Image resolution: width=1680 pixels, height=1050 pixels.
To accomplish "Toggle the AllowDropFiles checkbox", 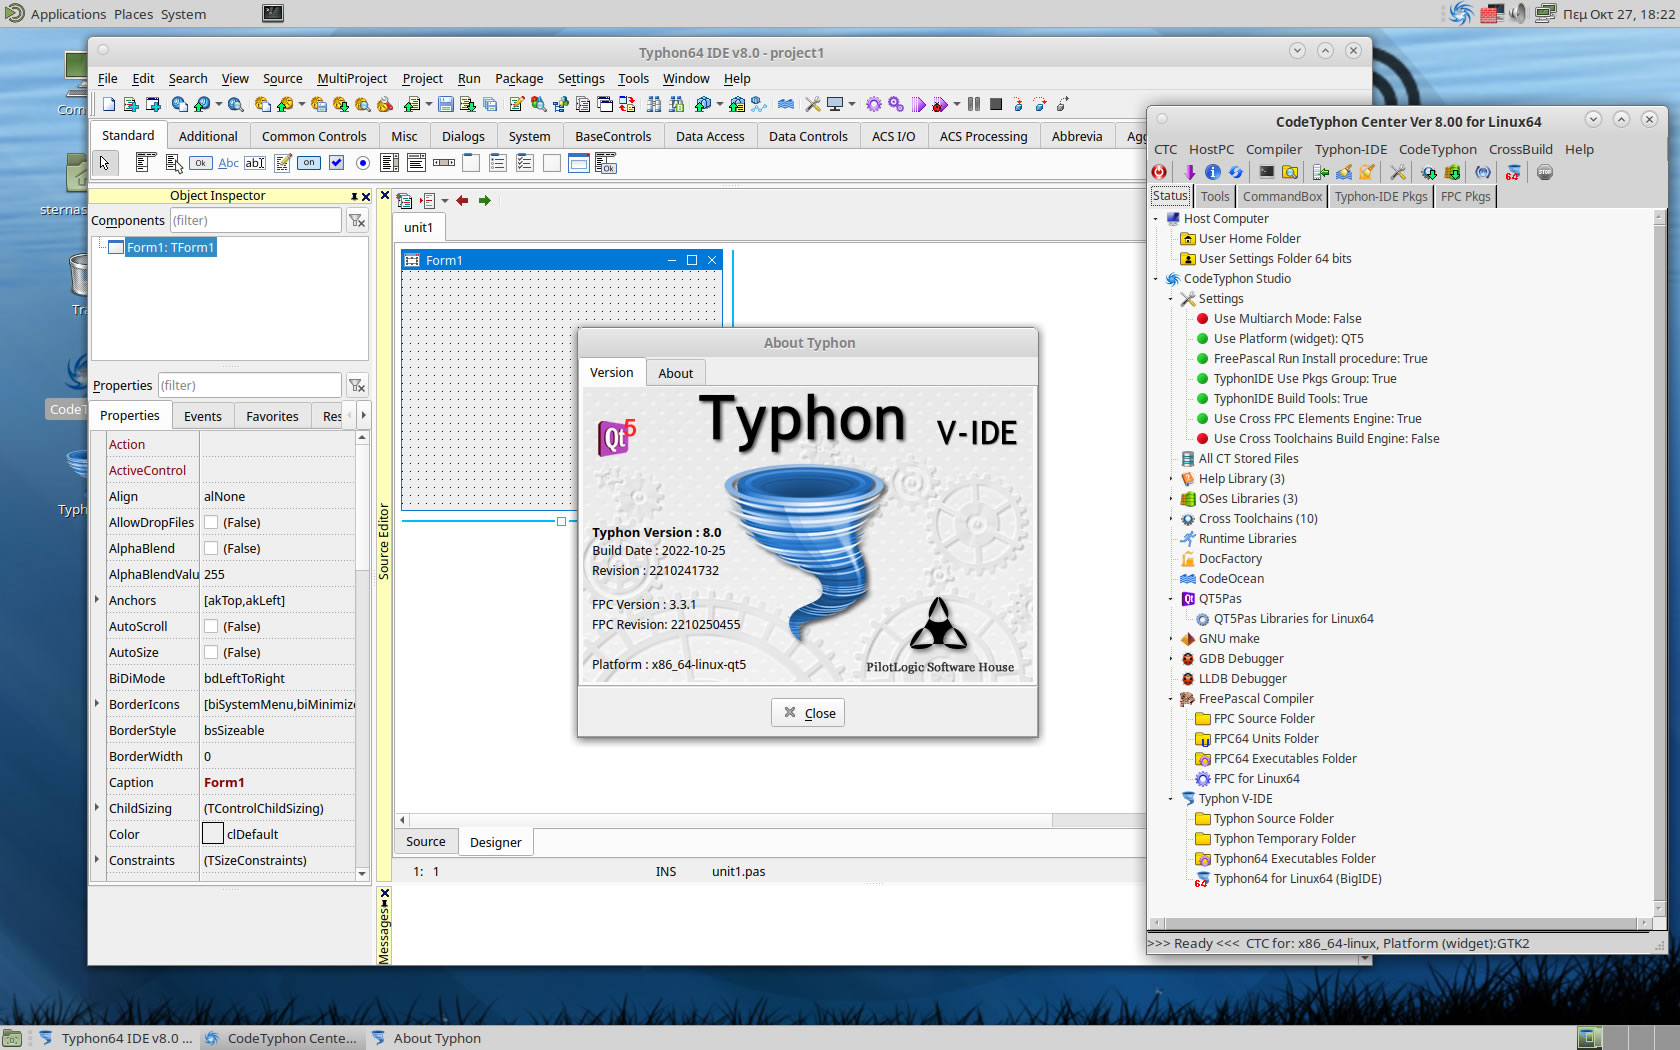I will 211,522.
